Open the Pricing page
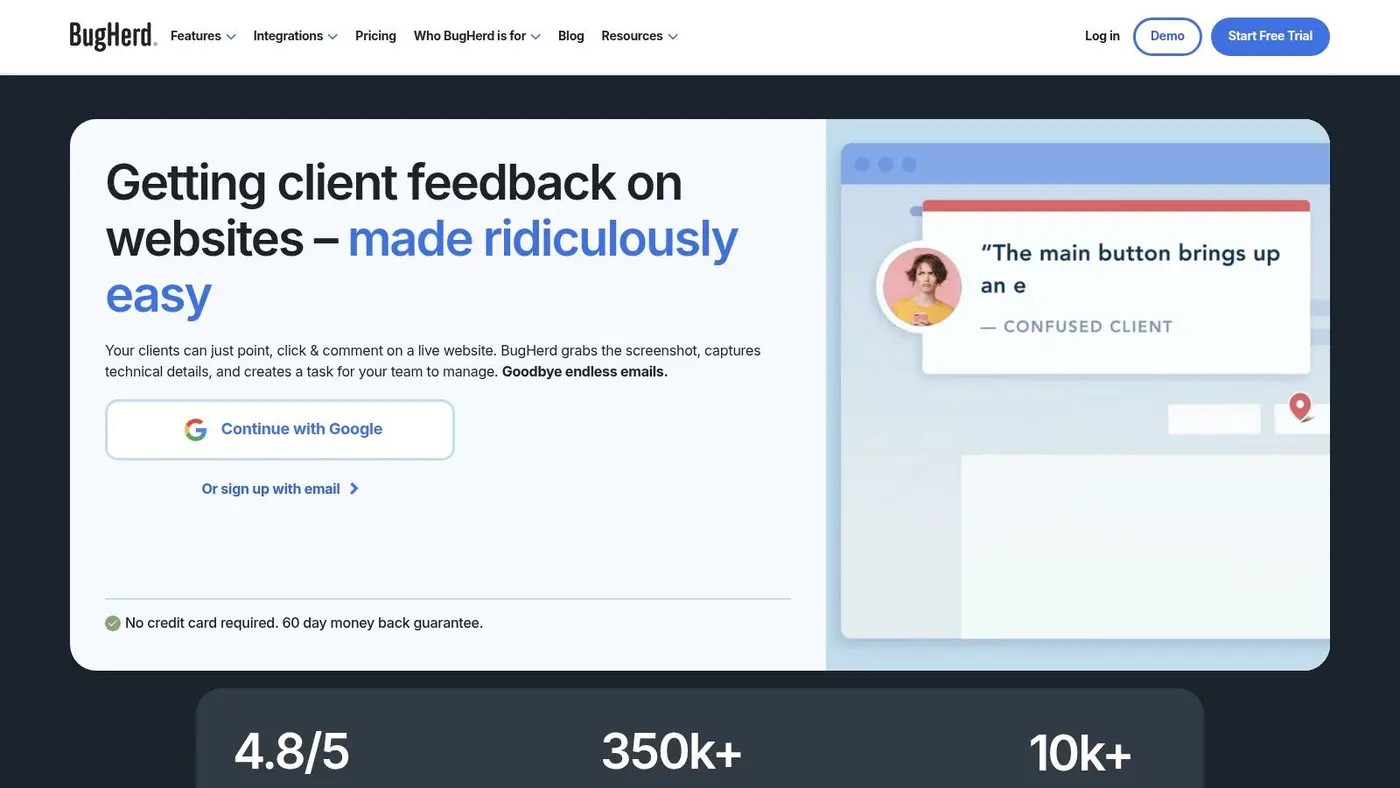Image resolution: width=1400 pixels, height=788 pixels. [376, 36]
